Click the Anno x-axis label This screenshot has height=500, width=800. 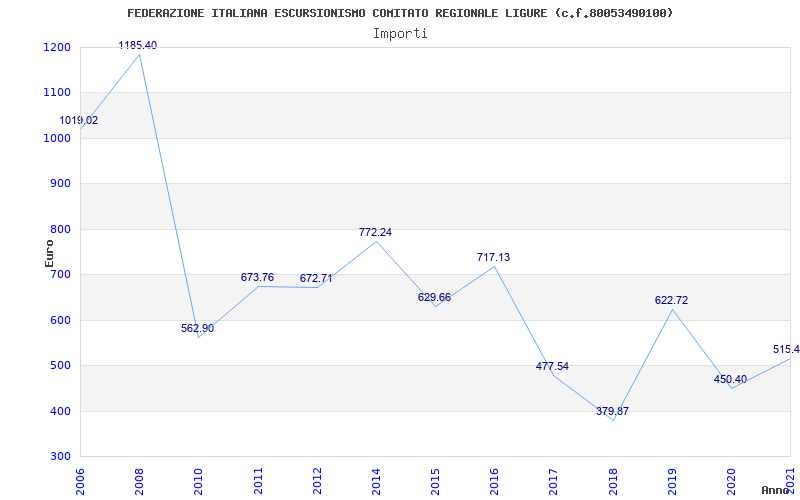click(778, 490)
